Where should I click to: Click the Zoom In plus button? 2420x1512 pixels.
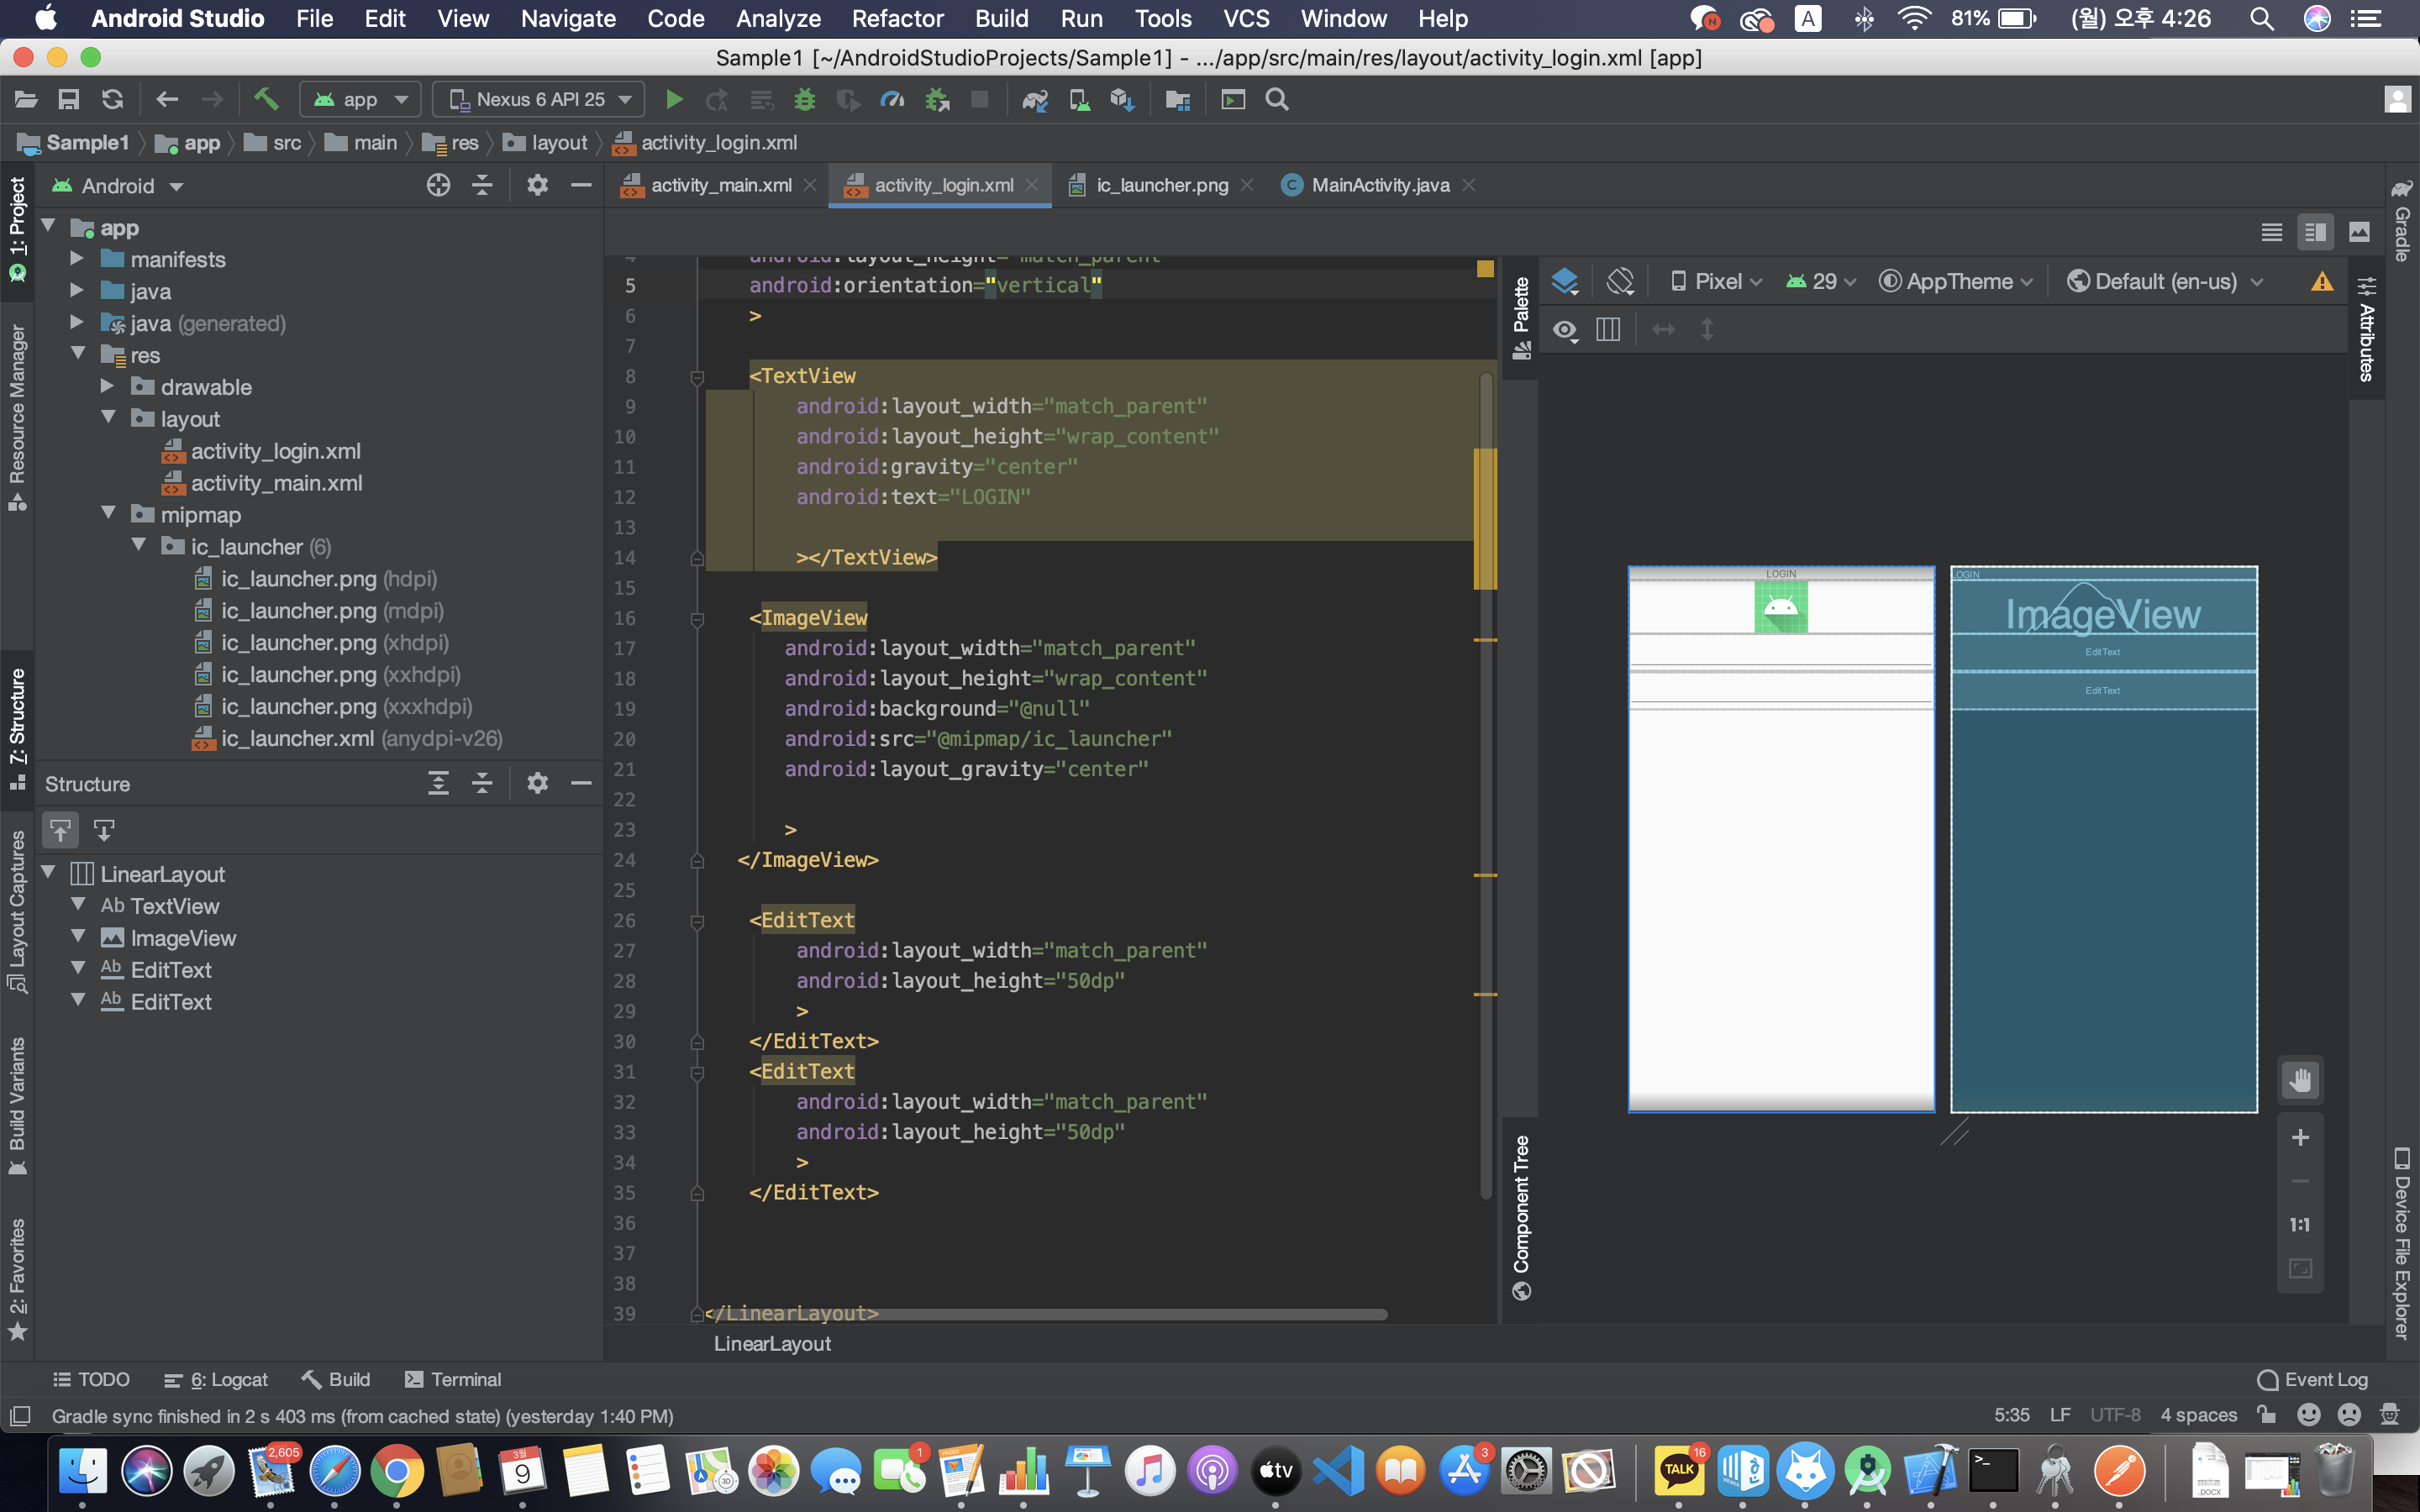coord(2300,1137)
